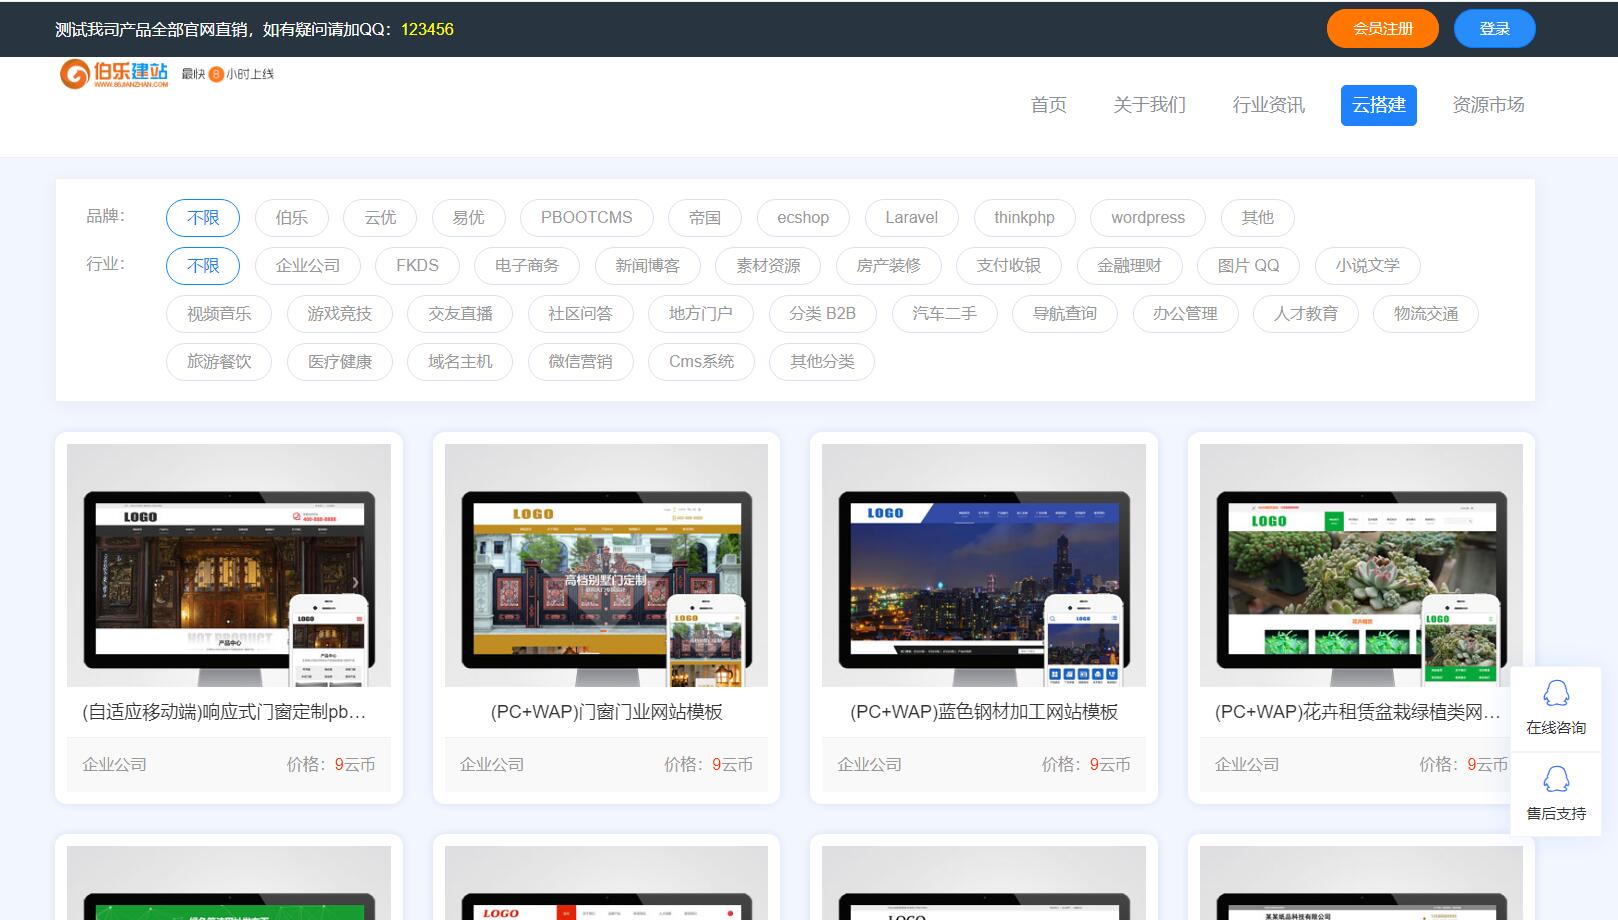Filter by brand 帝国
This screenshot has height=920, width=1618.
tap(705, 217)
